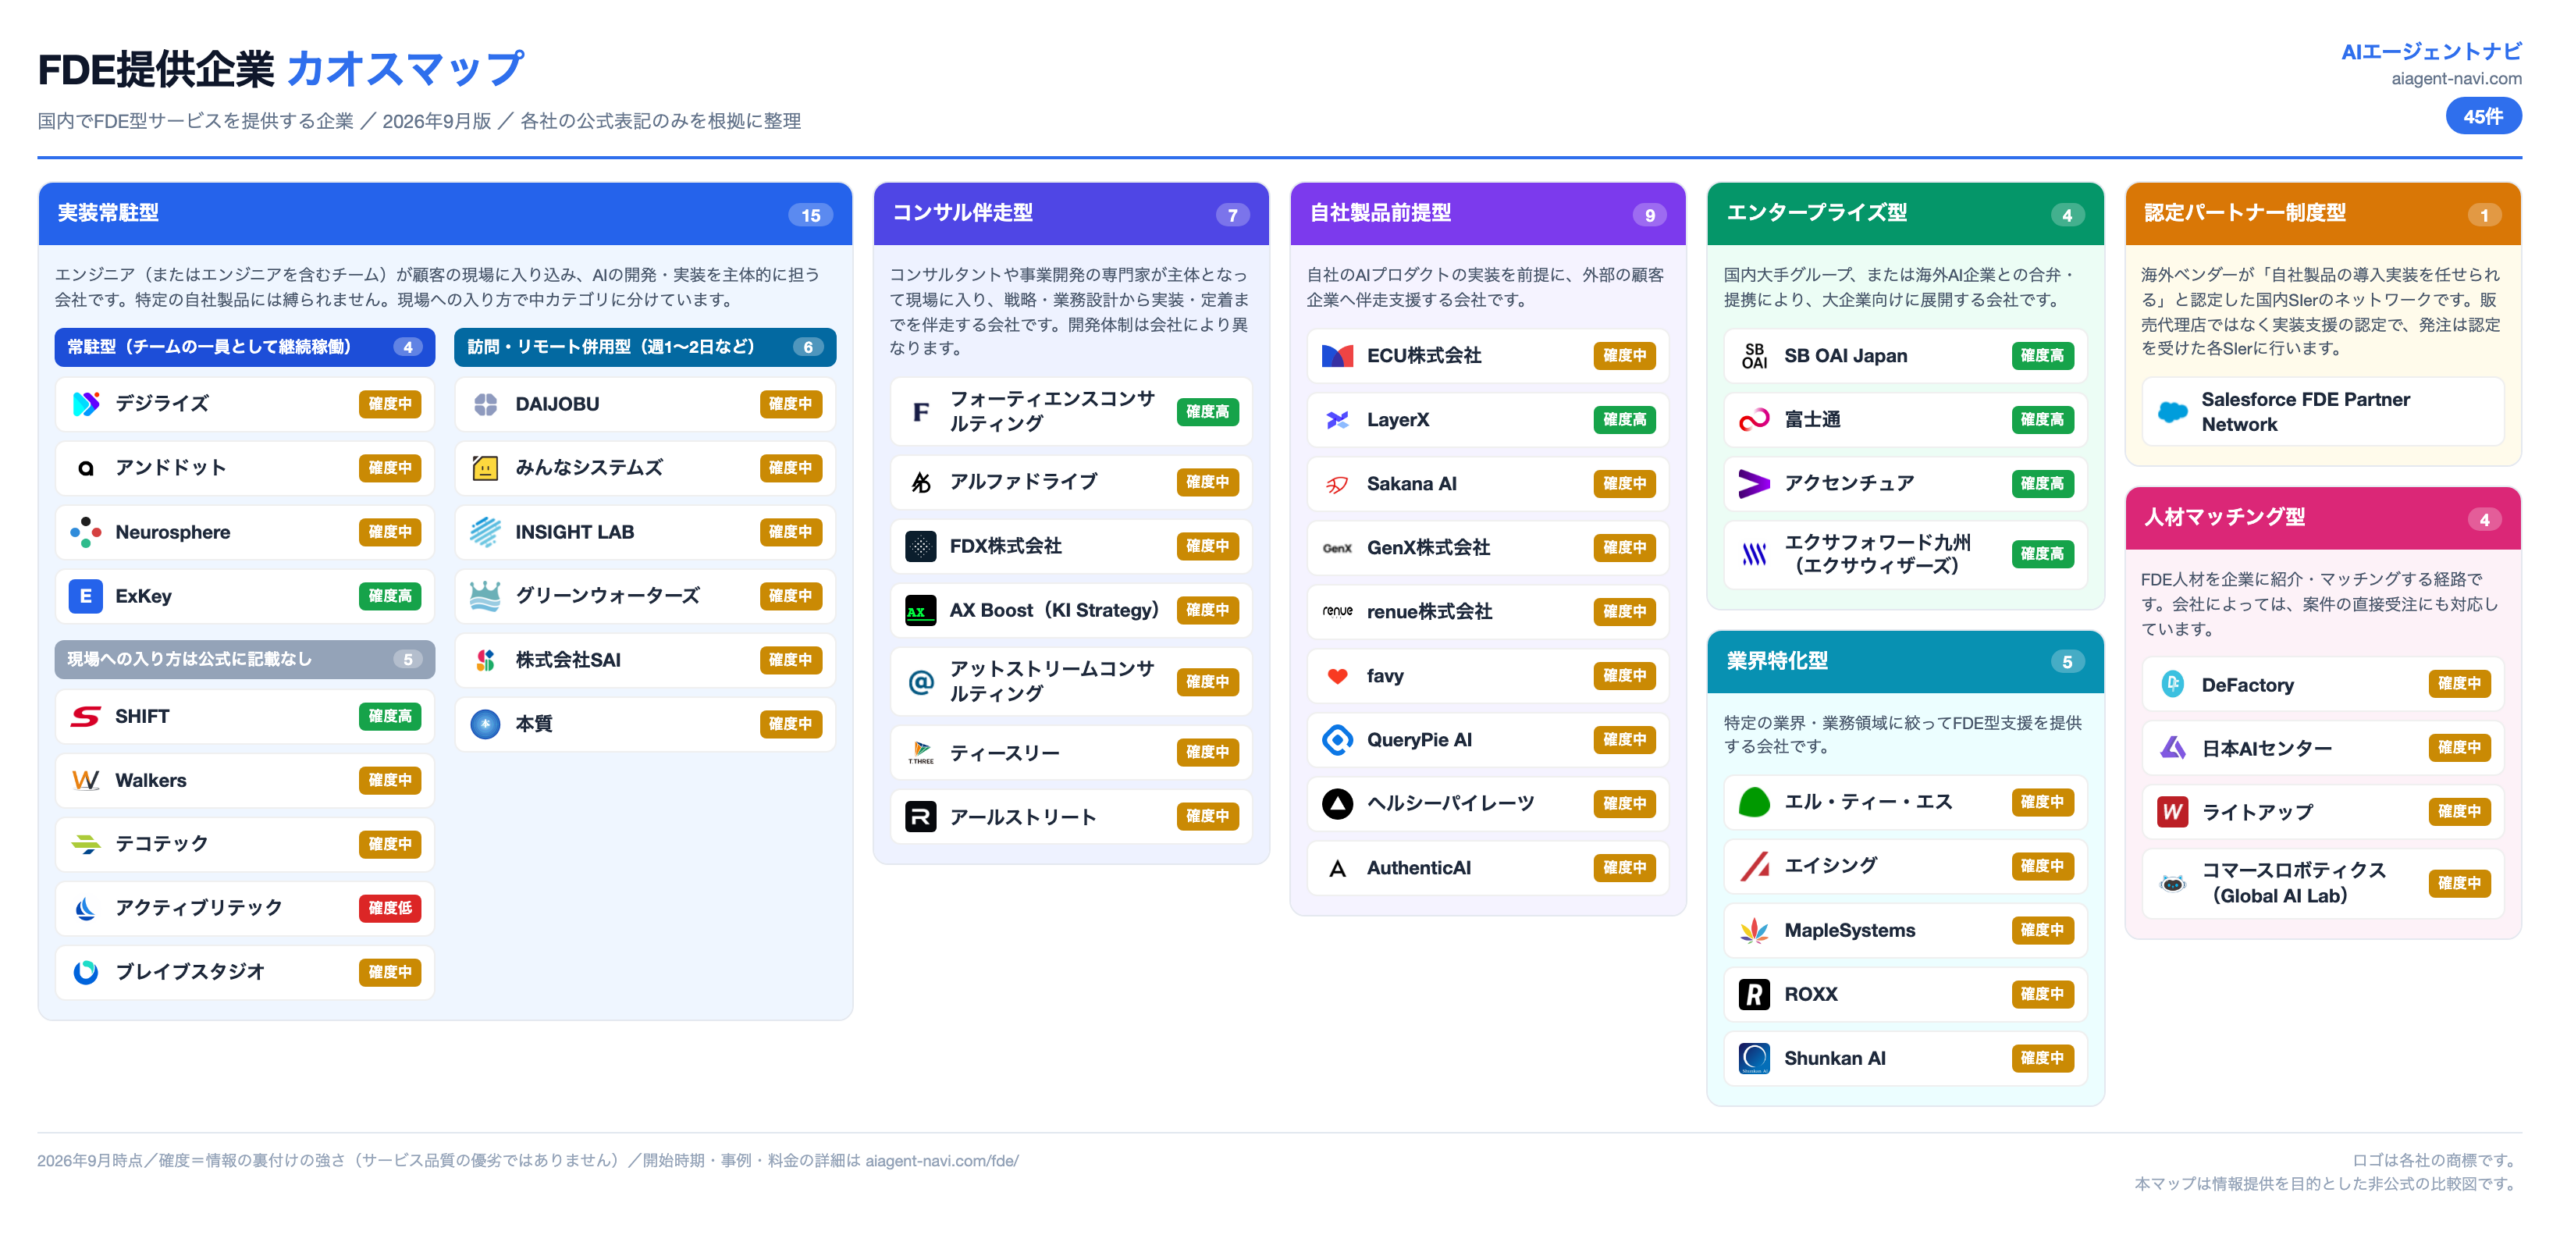The height and width of the screenshot is (1235, 2560).
Task: Click the ROXX black R logo
Action: (x=1754, y=994)
